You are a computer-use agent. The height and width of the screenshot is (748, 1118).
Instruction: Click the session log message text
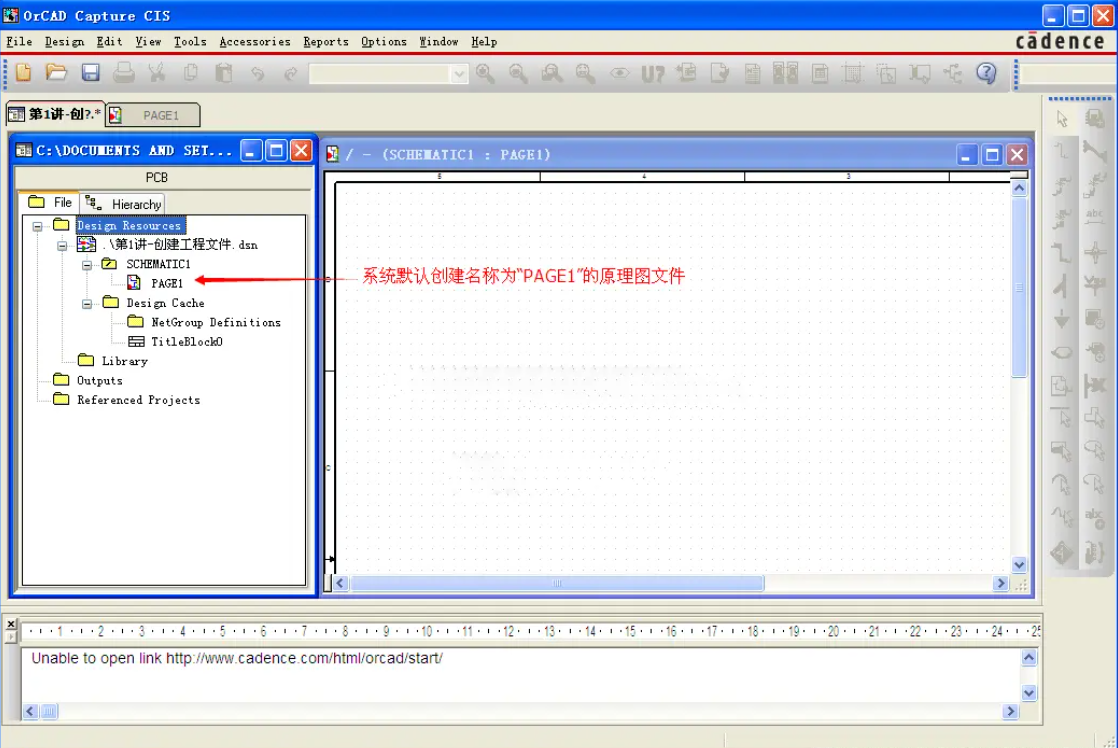pyautogui.click(x=237, y=658)
